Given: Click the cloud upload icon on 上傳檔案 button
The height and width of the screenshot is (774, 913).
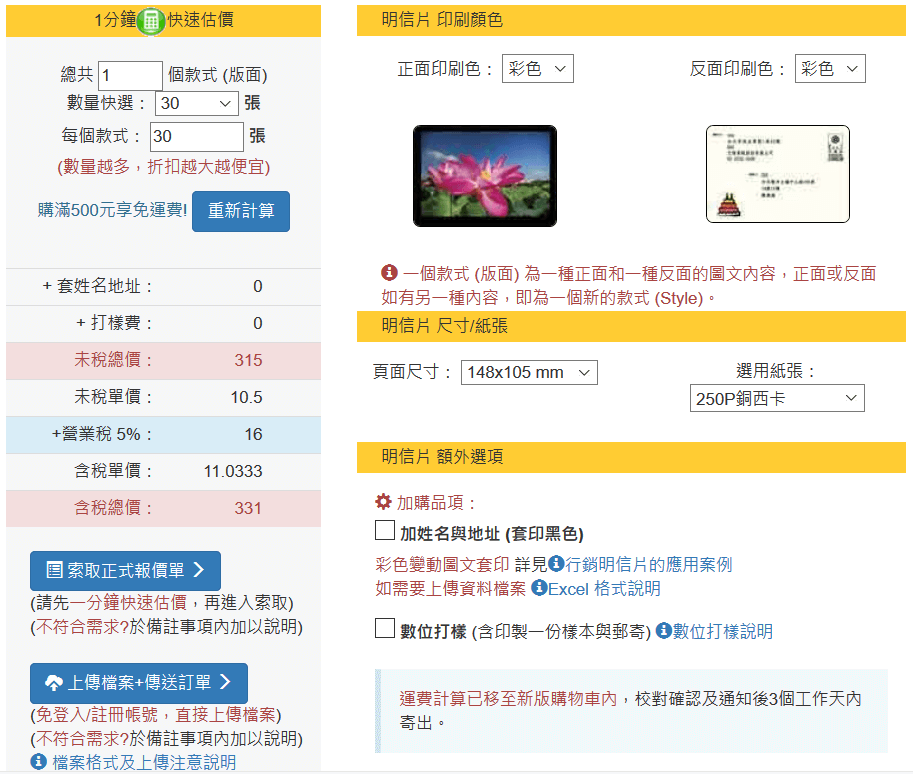Looking at the screenshot, I should coord(54,683).
